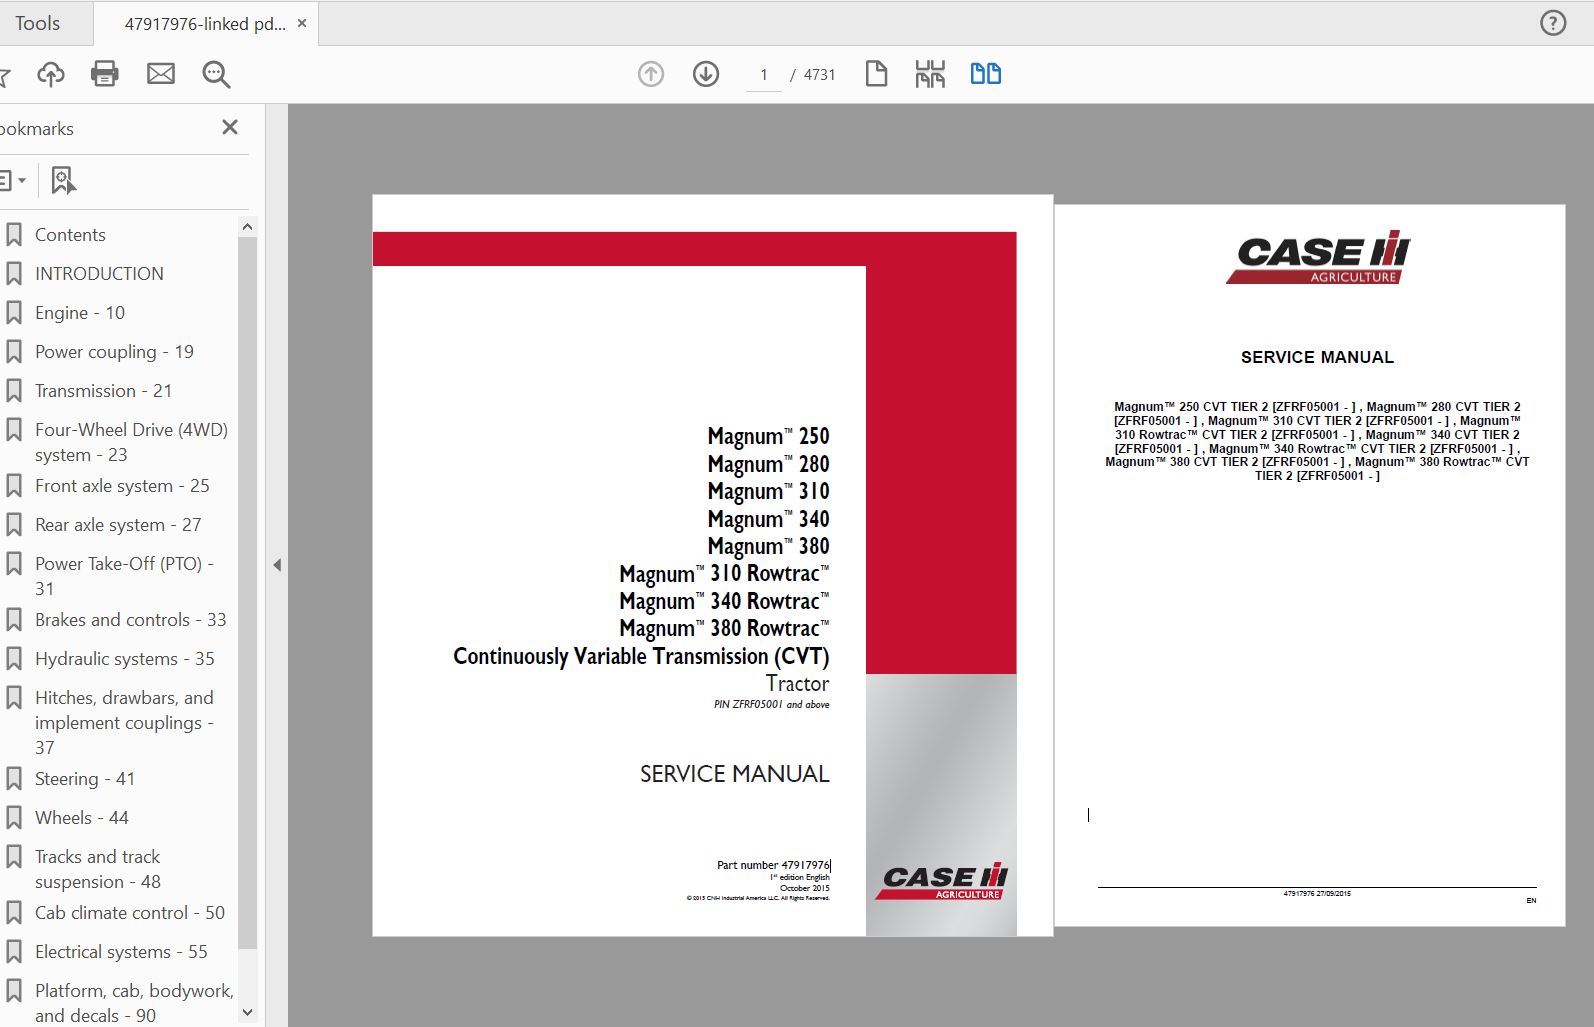Click the bookmark icon beside Steering - 41
Image resolution: width=1594 pixels, height=1027 pixels.
[x=14, y=779]
